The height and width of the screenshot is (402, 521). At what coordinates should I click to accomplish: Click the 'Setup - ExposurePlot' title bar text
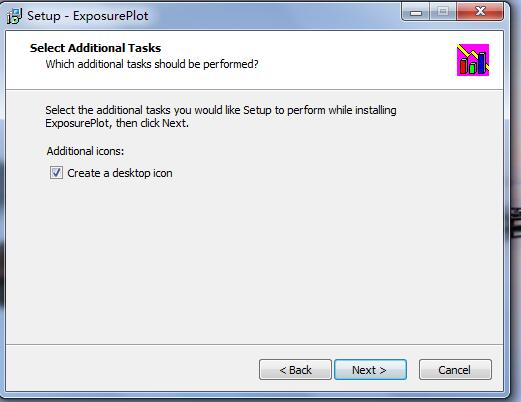coord(88,16)
